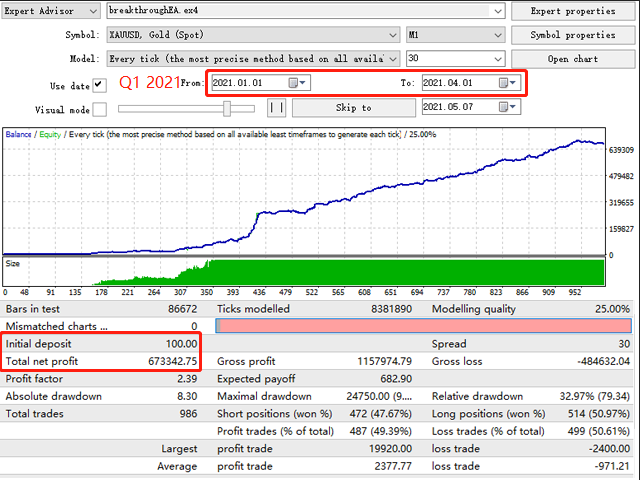
Task: Click the Balance legend label on chart
Action: [x=18, y=134]
